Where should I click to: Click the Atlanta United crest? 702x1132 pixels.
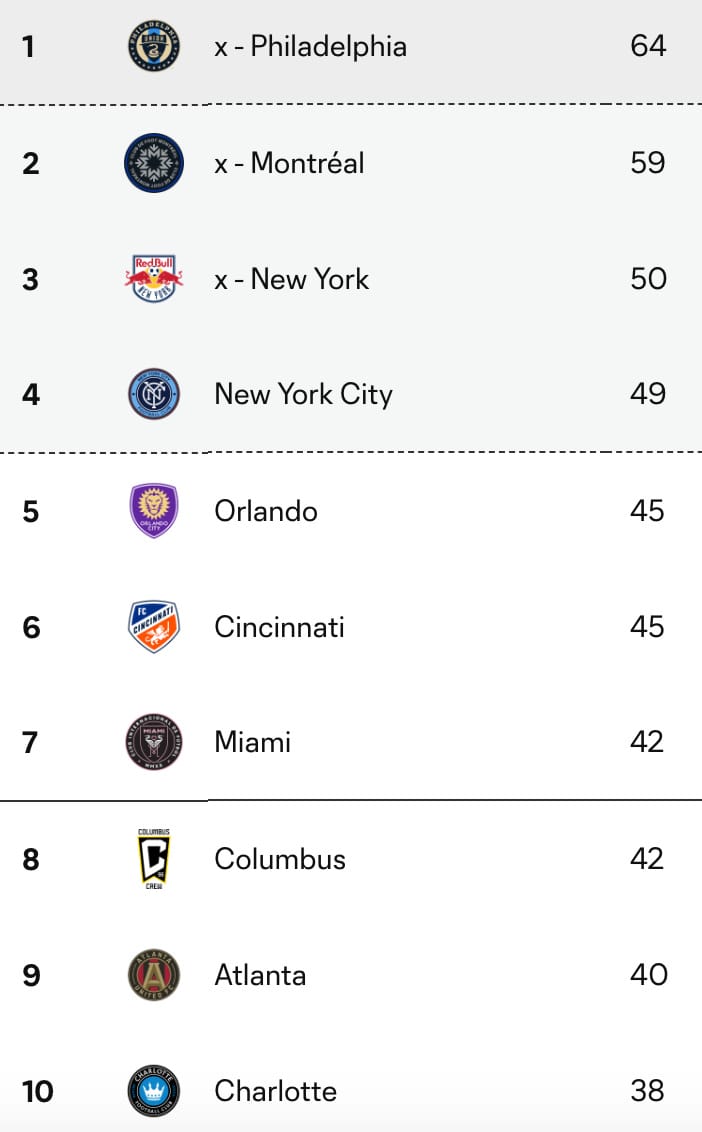(154, 975)
